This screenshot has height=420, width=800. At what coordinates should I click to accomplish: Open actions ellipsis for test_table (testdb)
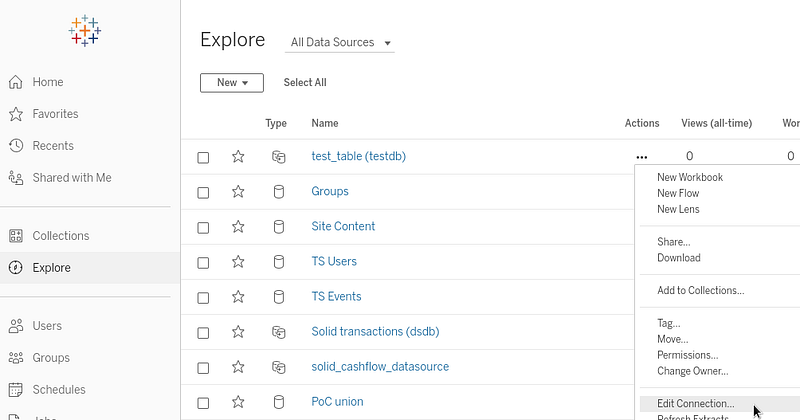click(642, 157)
